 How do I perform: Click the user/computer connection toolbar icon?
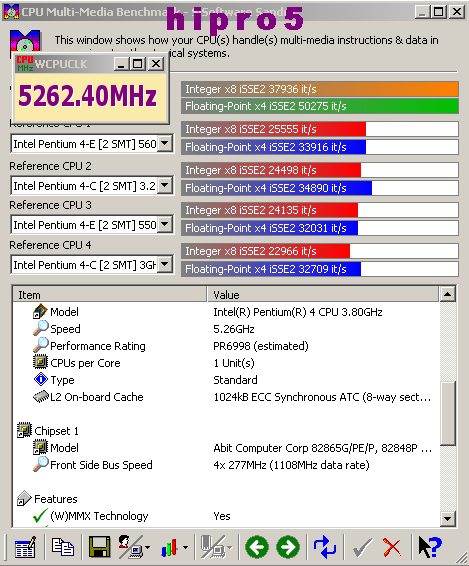click(x=131, y=547)
